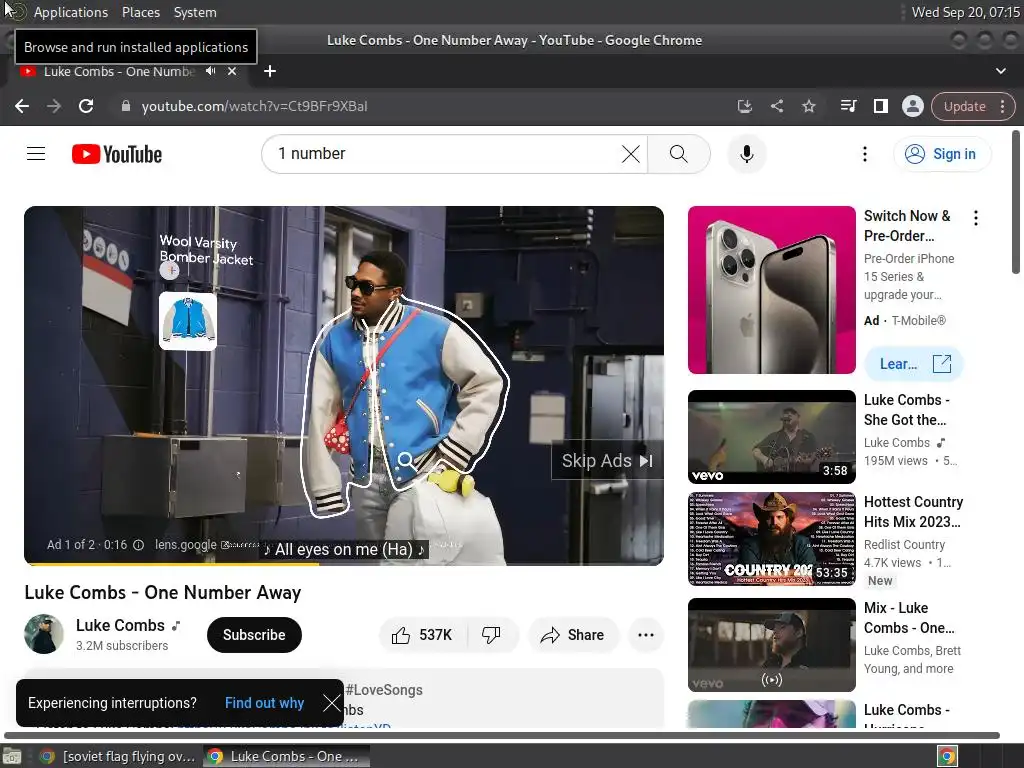1024x768 pixels.
Task: Open Places menu
Action: coord(140,12)
